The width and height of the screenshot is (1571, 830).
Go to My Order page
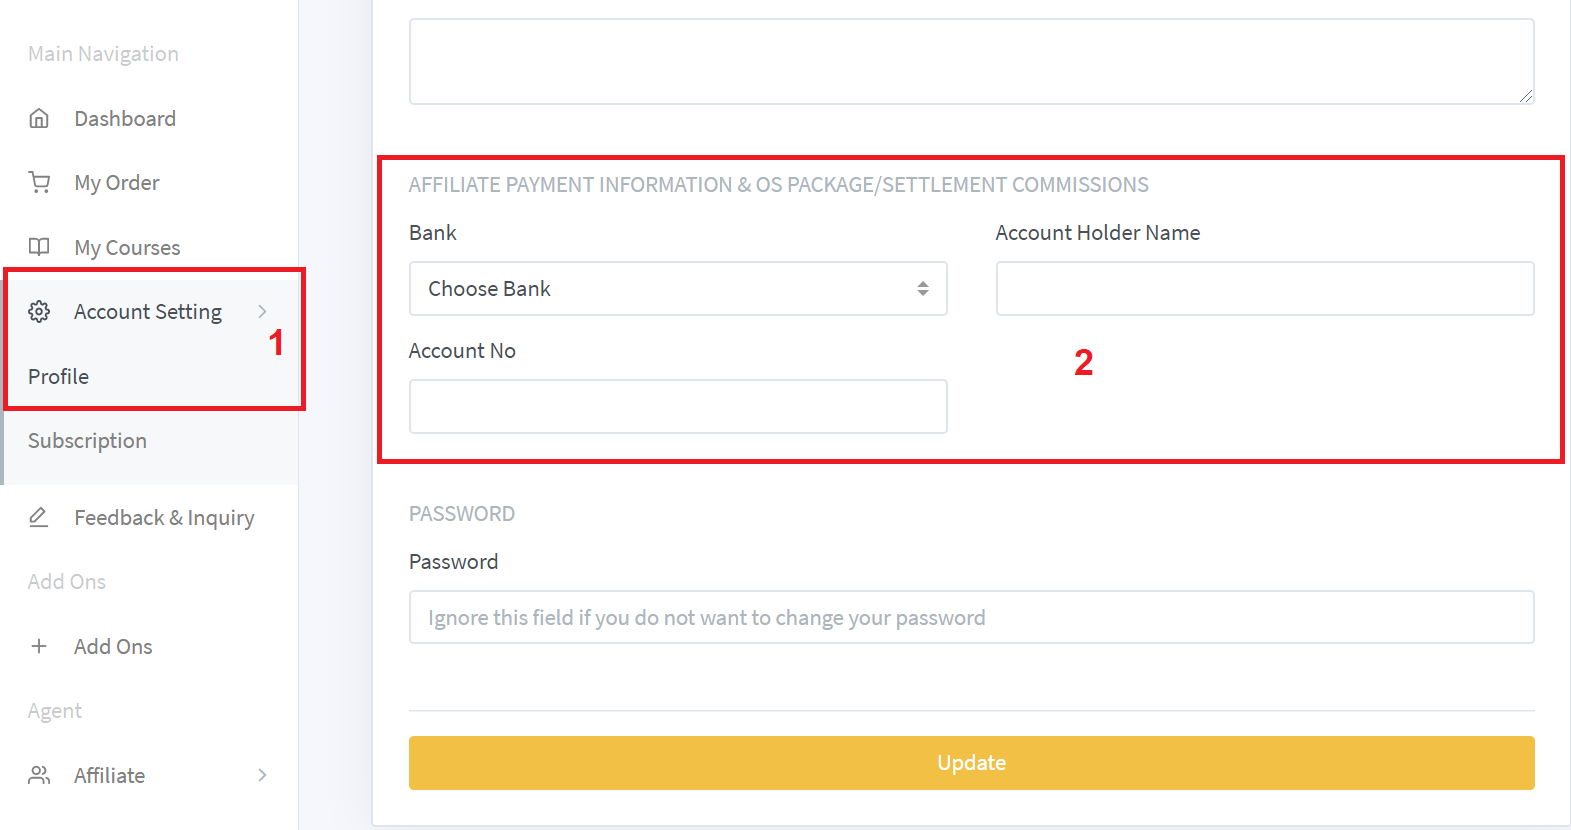117,183
